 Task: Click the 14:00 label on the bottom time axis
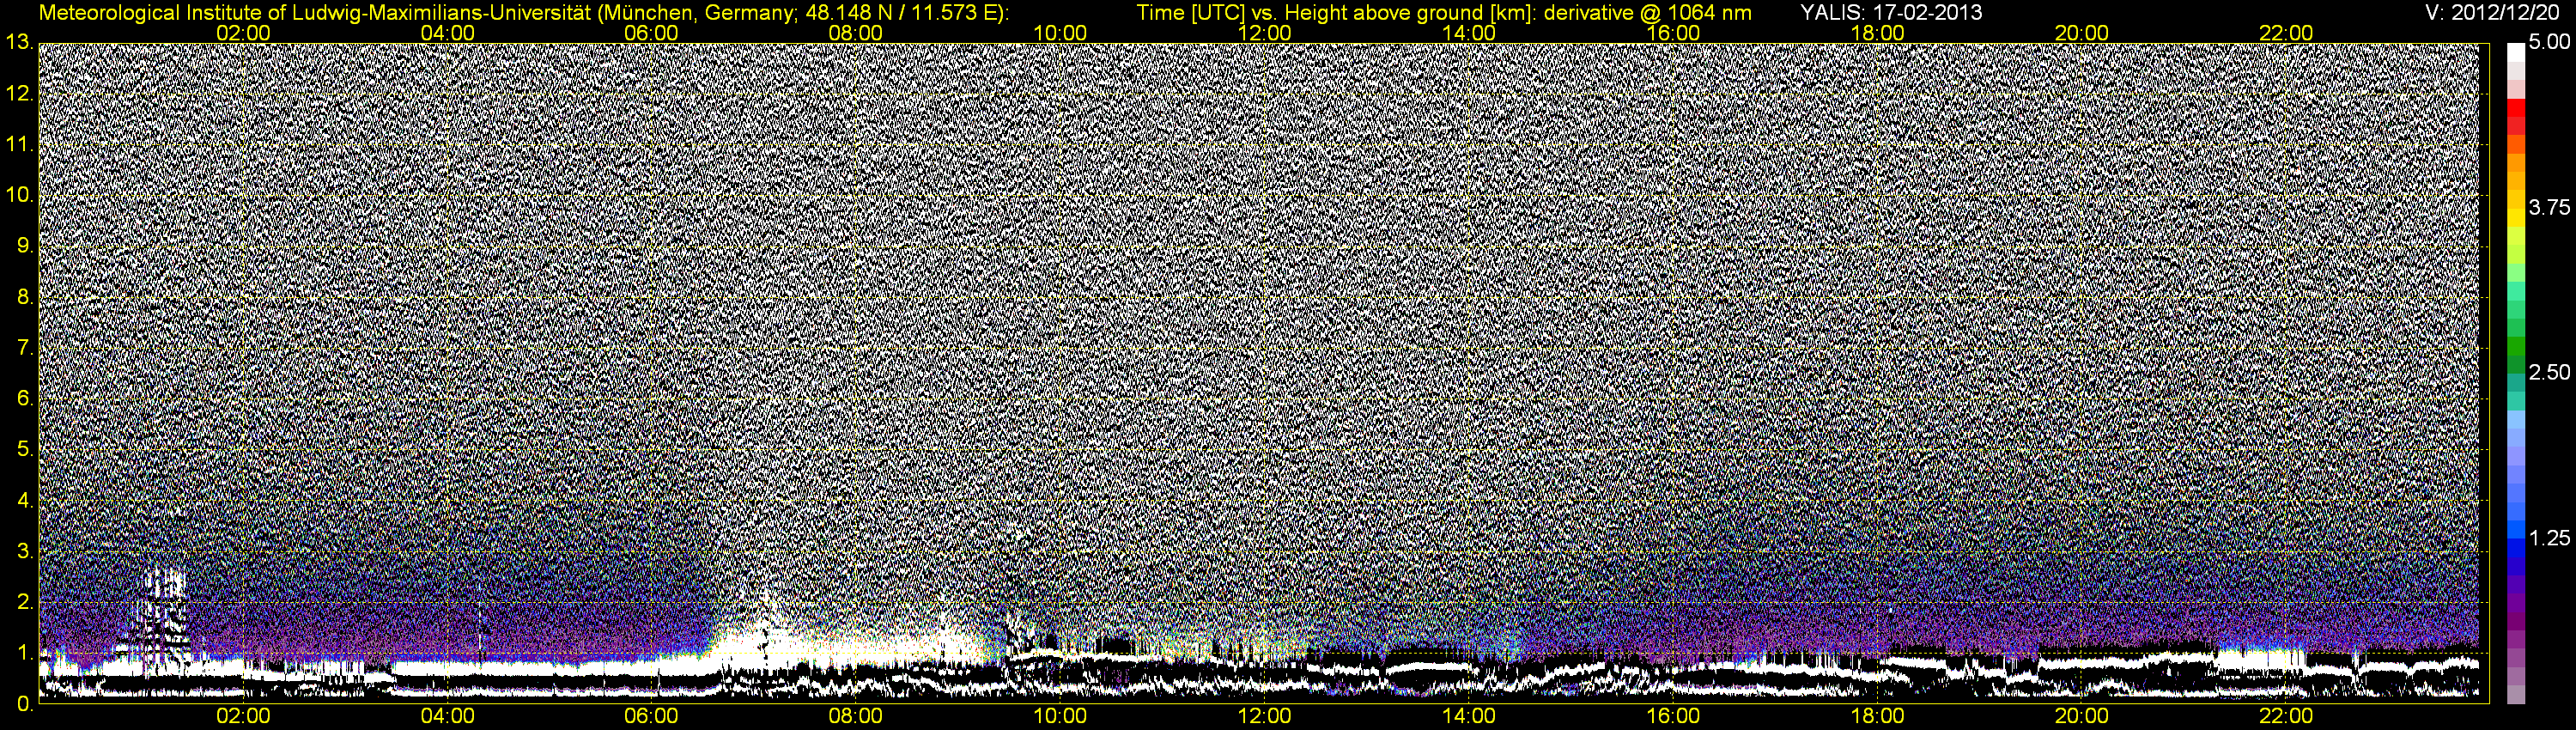[x=1469, y=716]
